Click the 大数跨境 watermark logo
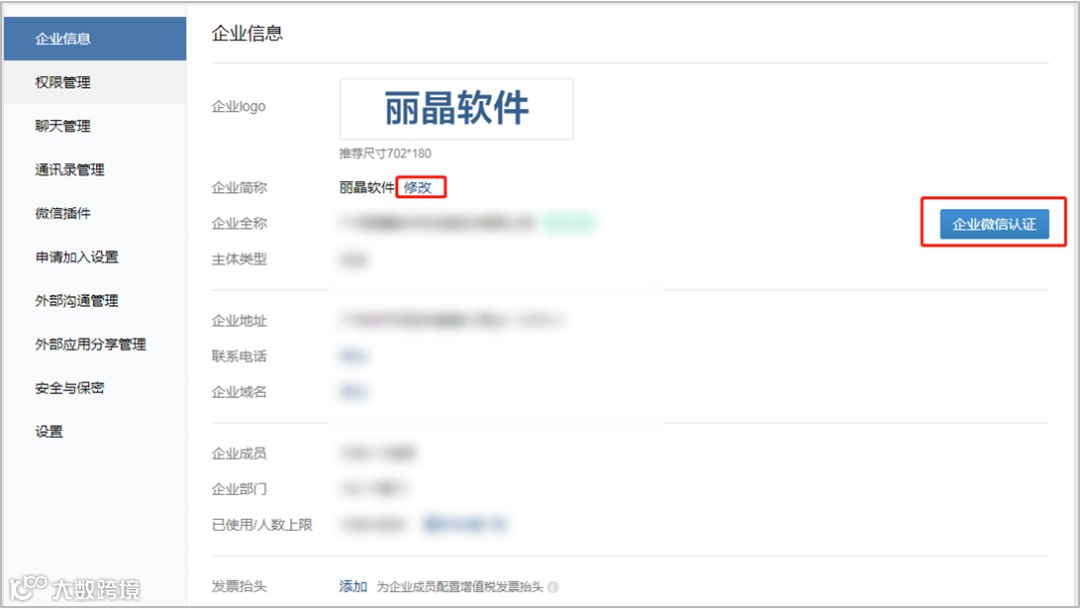This screenshot has width=1080, height=609. click(74, 588)
